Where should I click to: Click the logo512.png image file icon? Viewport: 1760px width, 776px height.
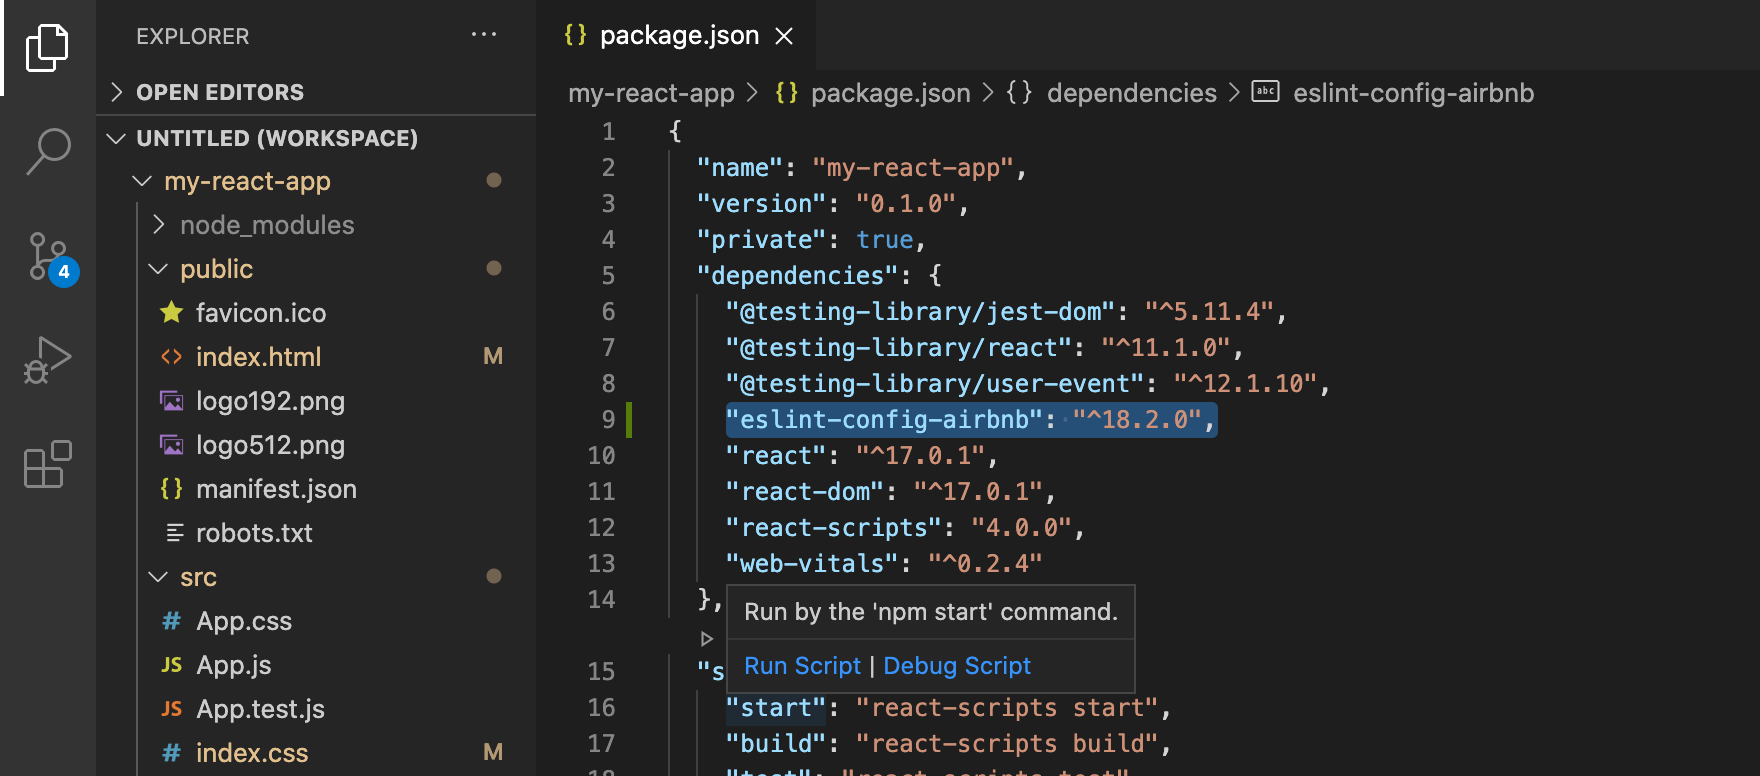pos(172,445)
